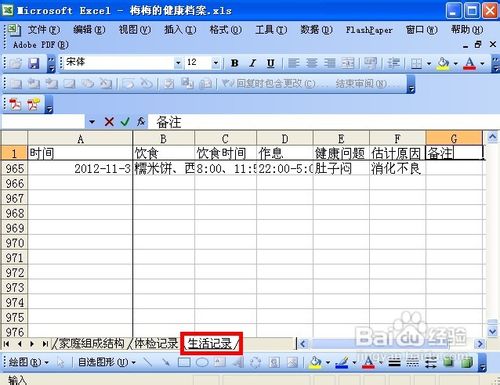The height and width of the screenshot is (385, 500).
Task: Click the Borders icon
Action: (x=416, y=63)
